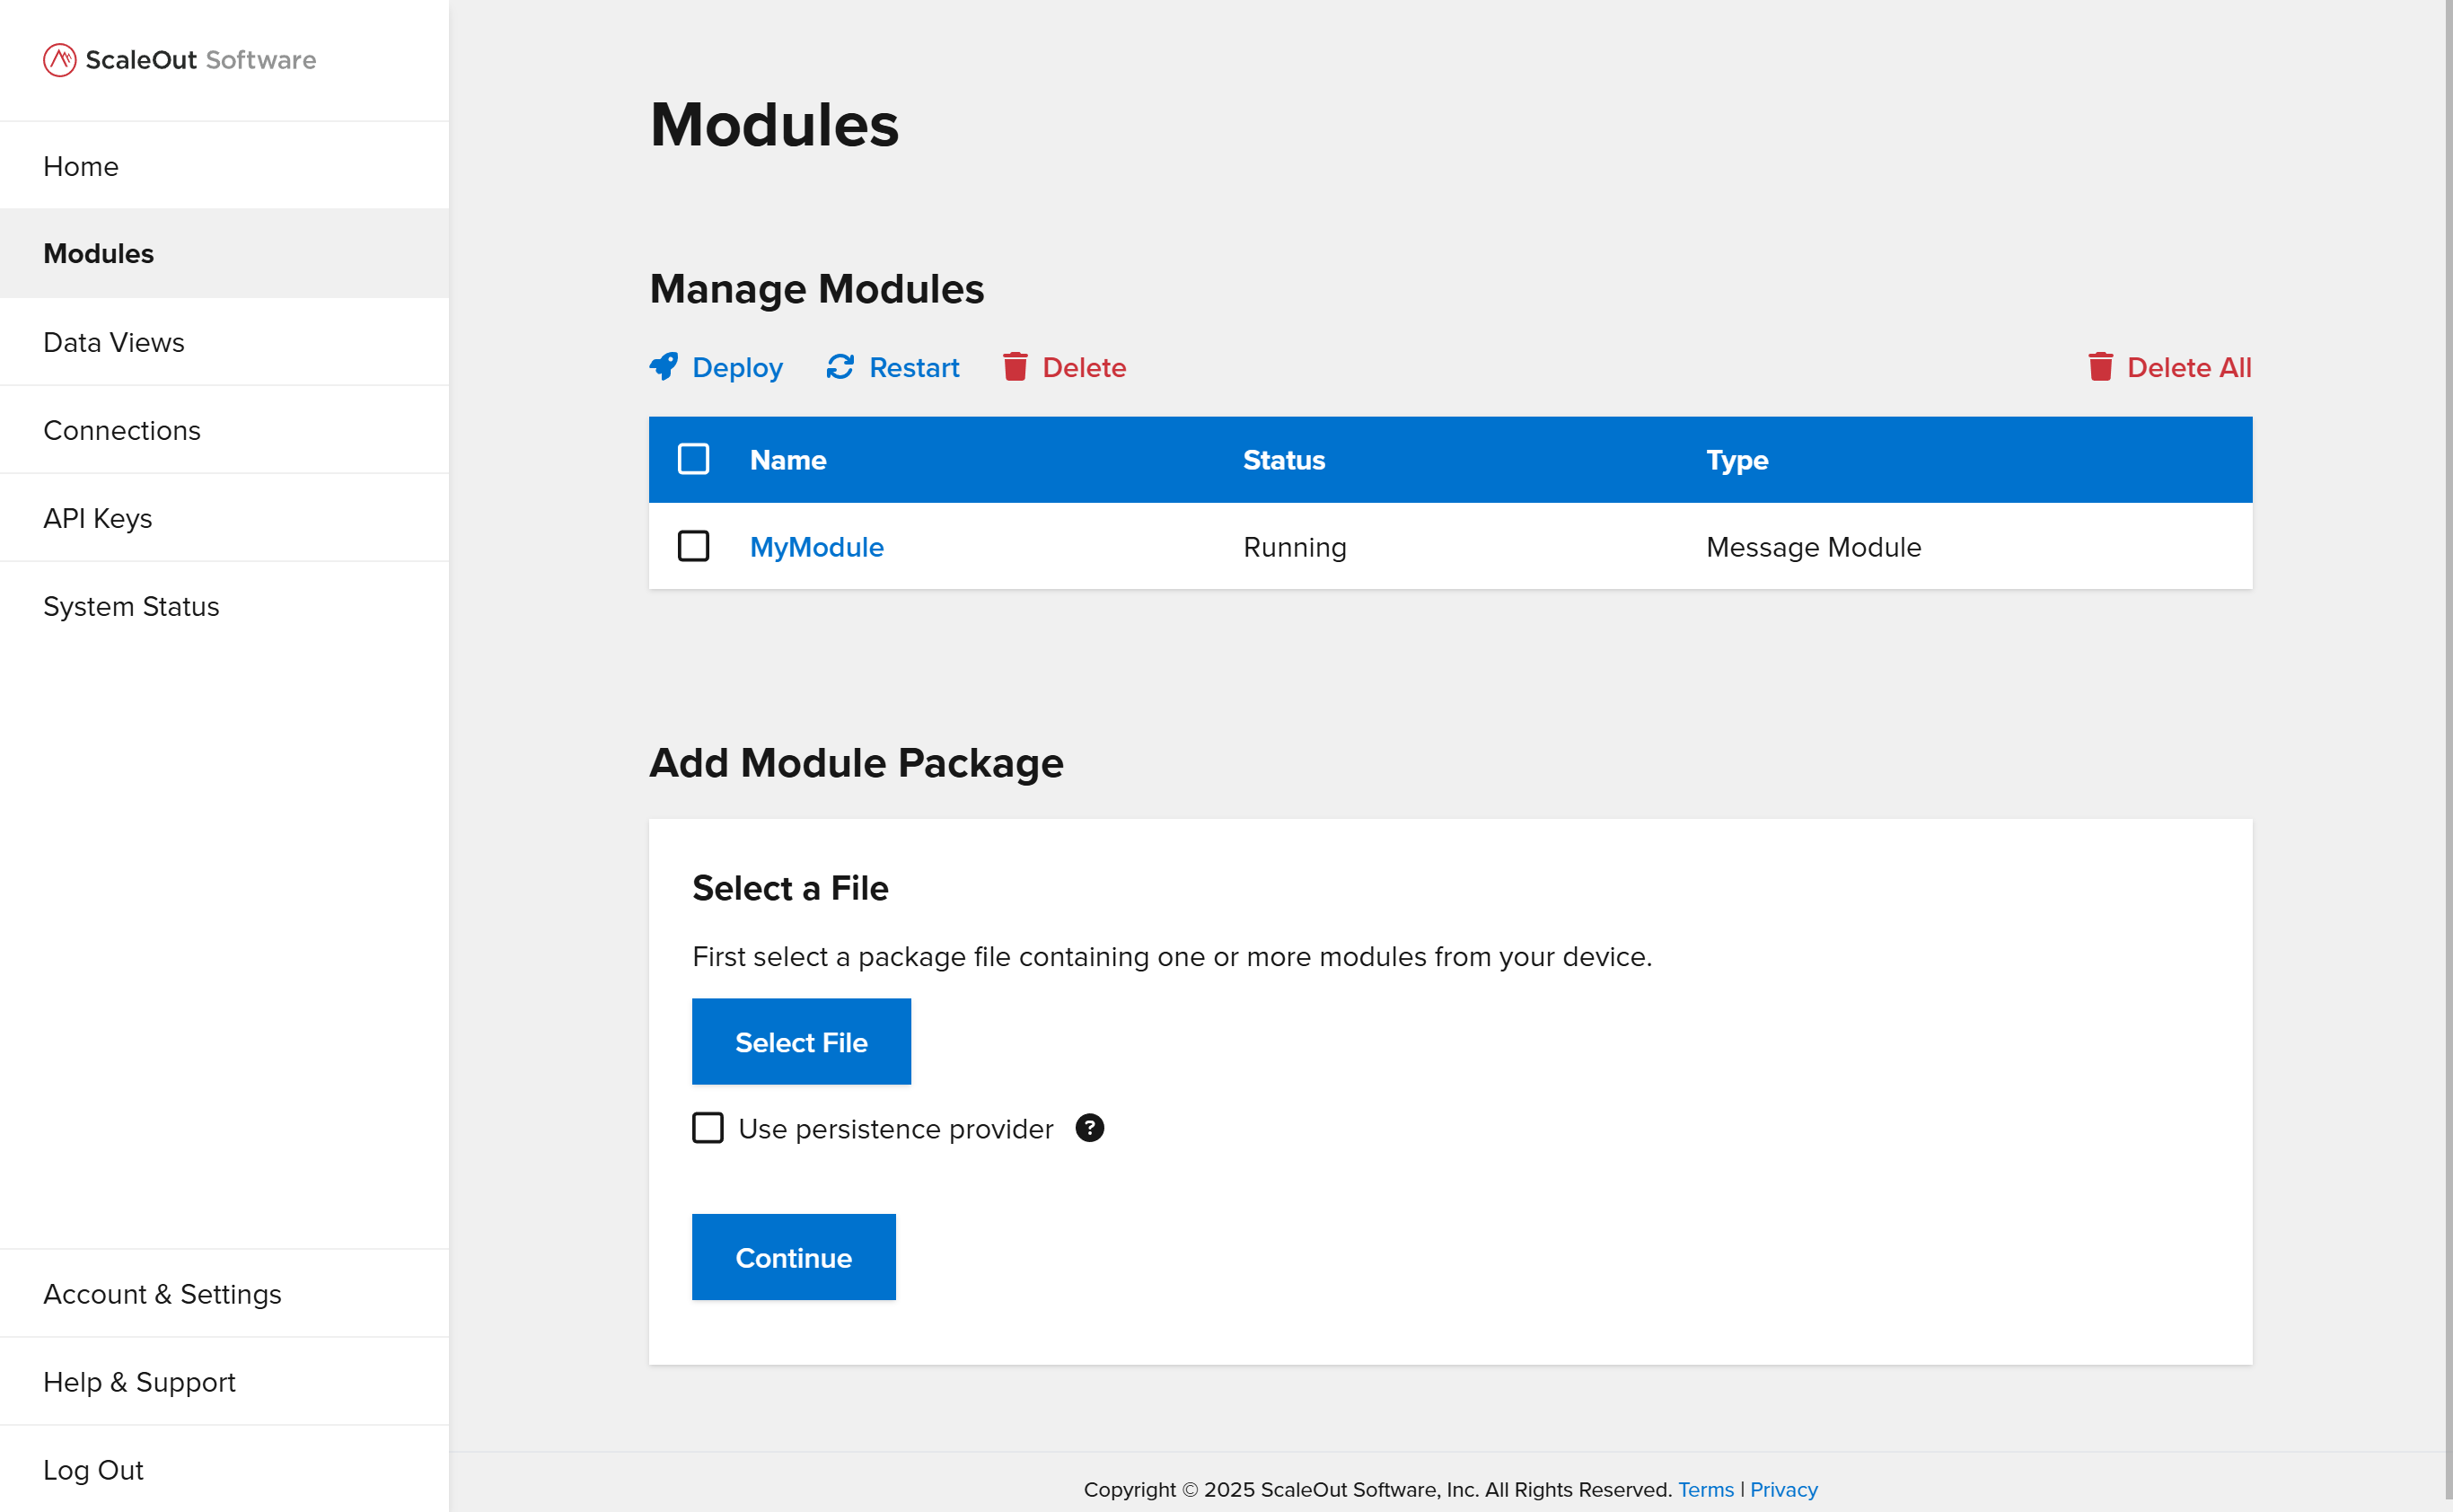Enable the Use persistence provider checkbox

pos(708,1128)
